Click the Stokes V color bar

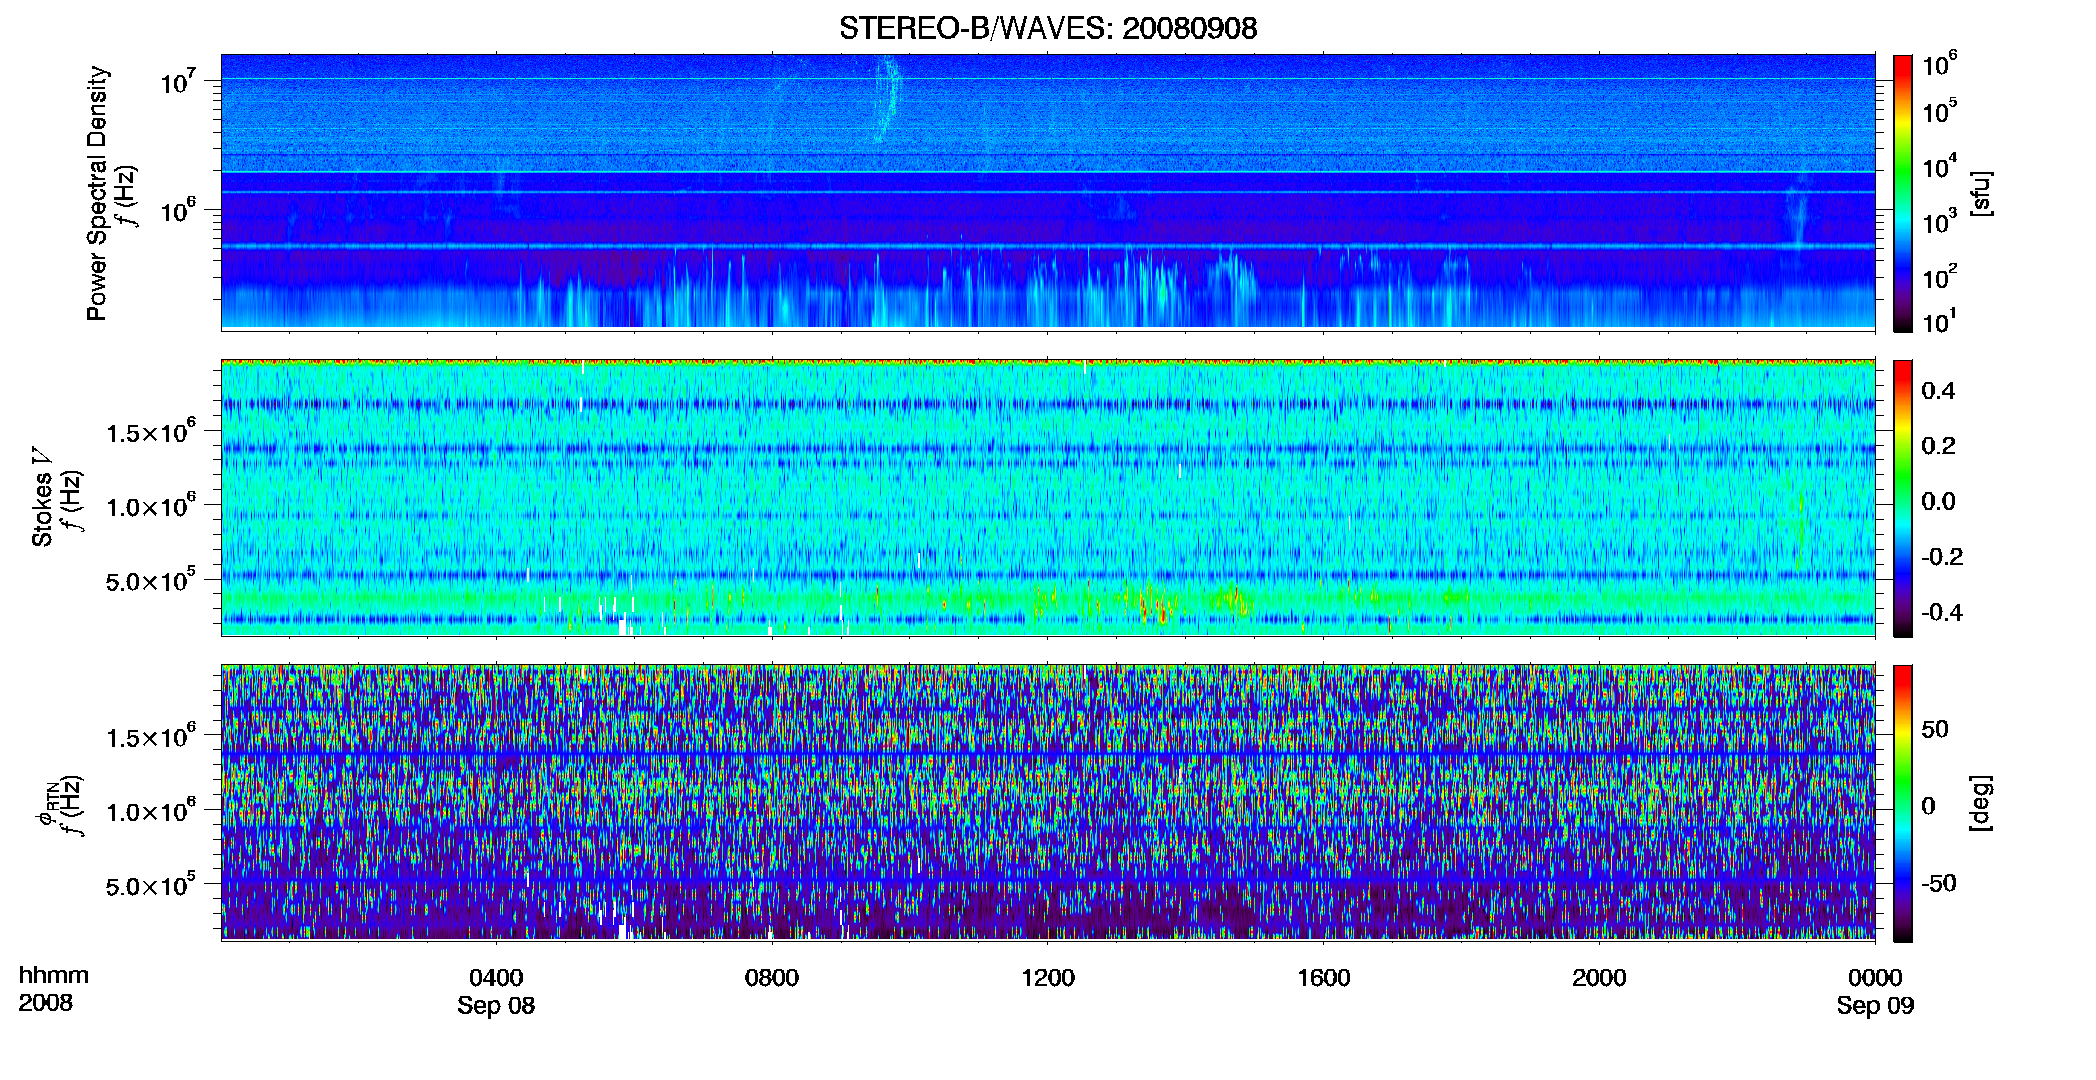coord(1903,499)
